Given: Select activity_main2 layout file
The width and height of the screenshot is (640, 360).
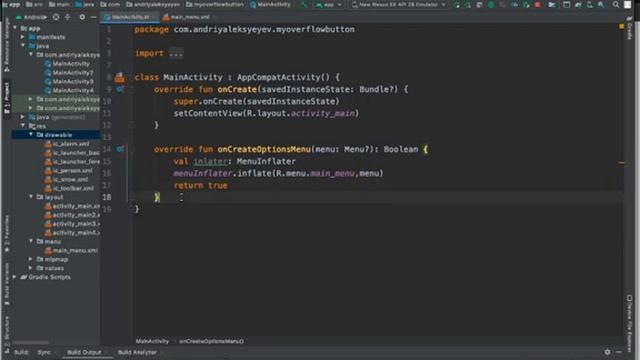Looking at the screenshot, I should pyautogui.click(x=76, y=215).
